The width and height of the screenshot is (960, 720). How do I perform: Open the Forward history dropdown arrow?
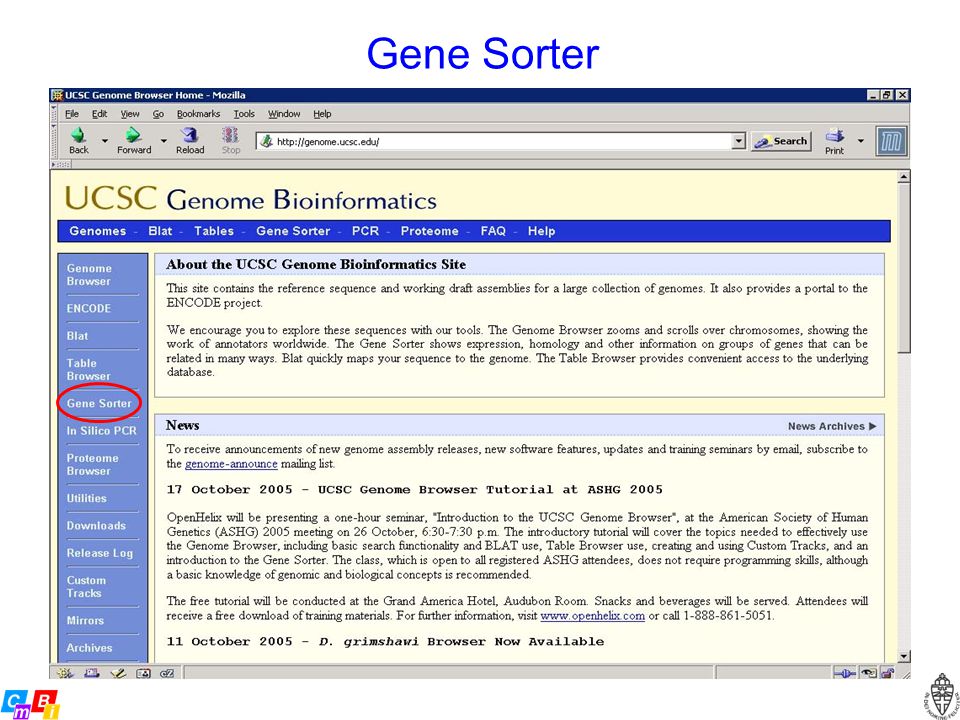coord(163,141)
